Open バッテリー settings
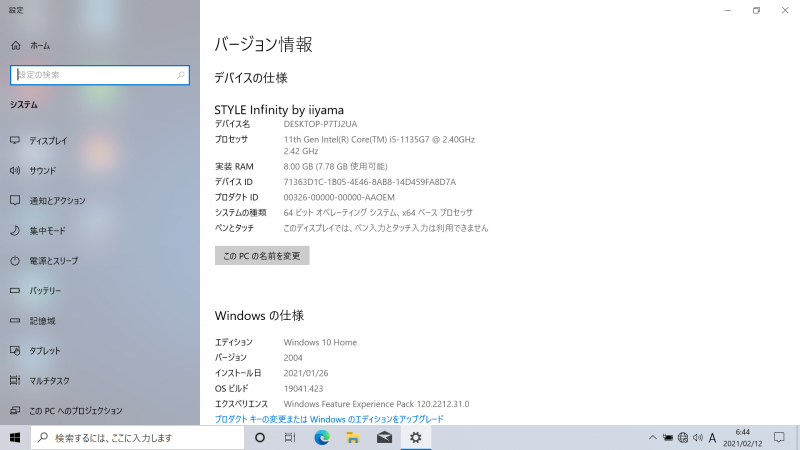Viewport: 800px width, 450px height. 36,291
